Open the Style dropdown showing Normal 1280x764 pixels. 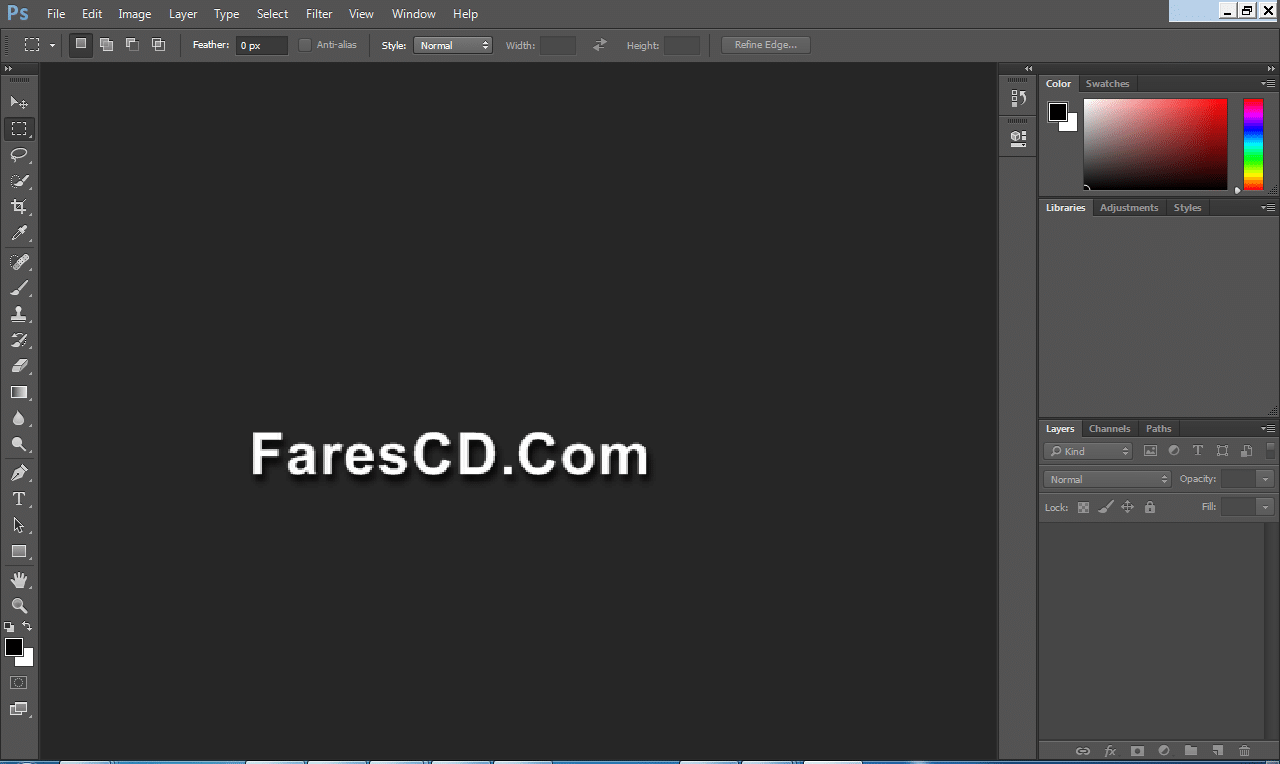click(x=453, y=45)
